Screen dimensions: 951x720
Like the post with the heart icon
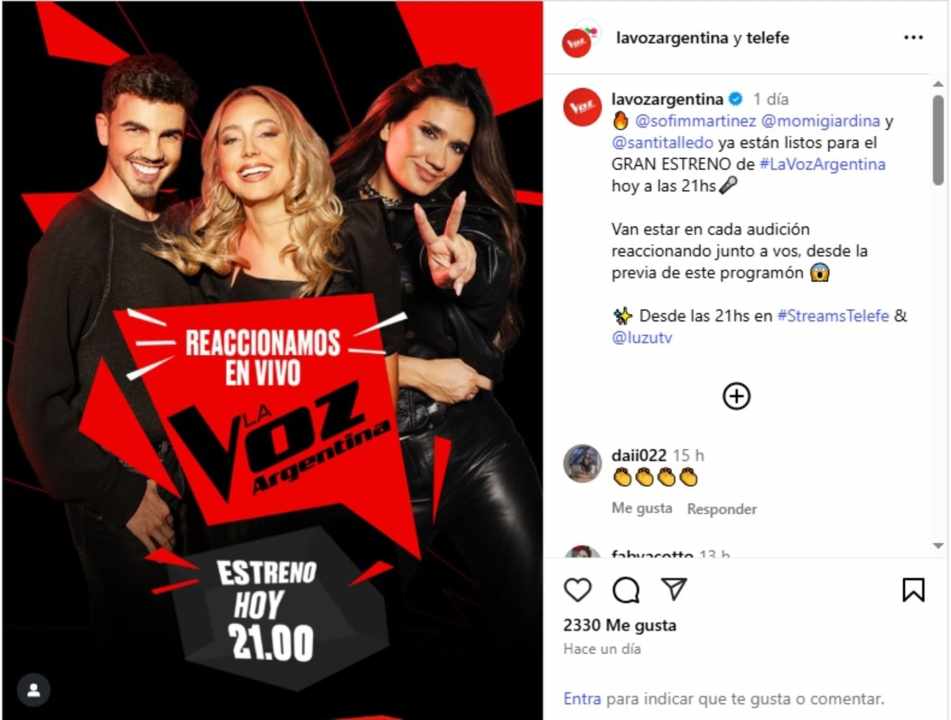pos(577,590)
